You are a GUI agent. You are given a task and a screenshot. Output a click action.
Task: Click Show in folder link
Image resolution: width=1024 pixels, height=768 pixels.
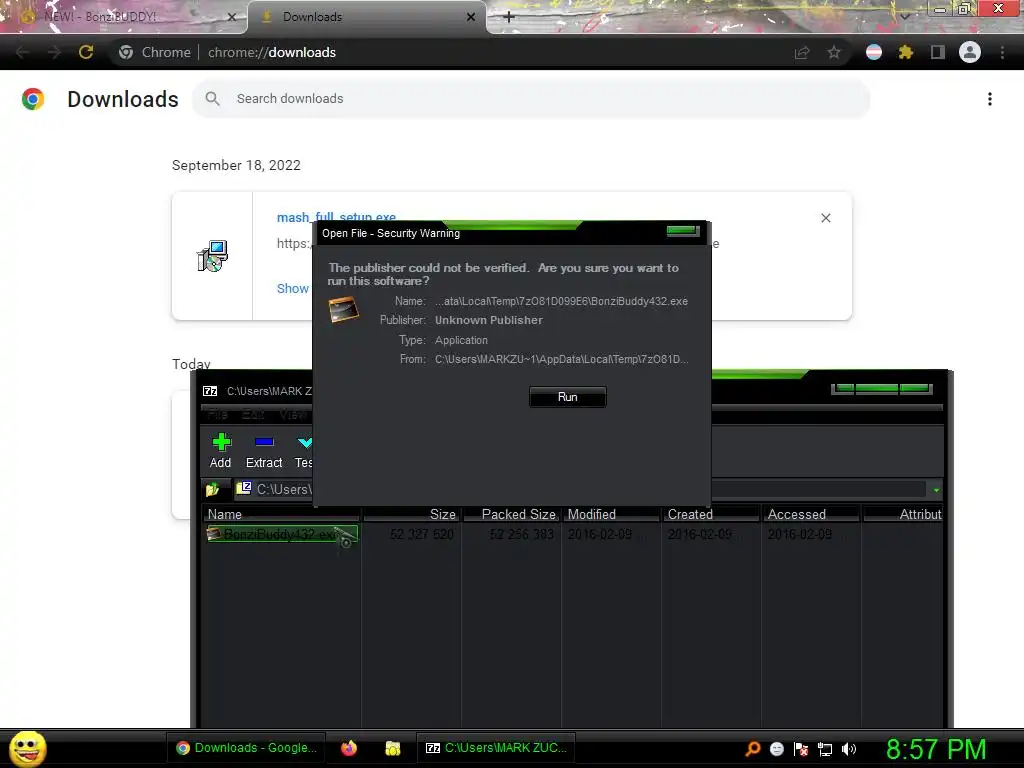coord(293,288)
